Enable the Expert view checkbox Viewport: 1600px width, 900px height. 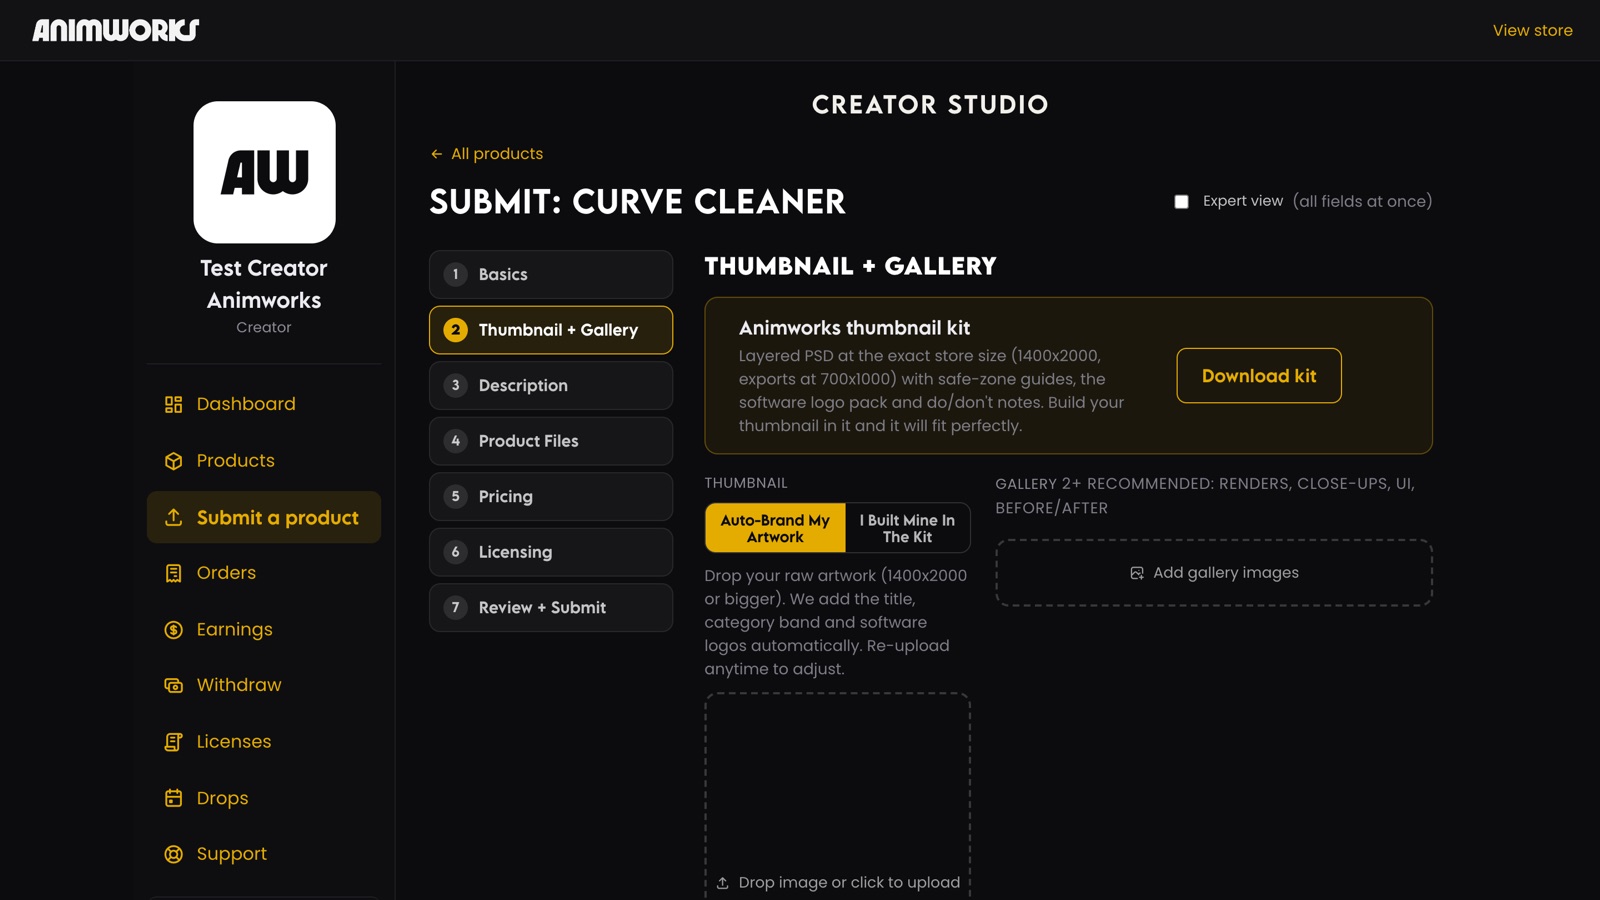click(1181, 202)
